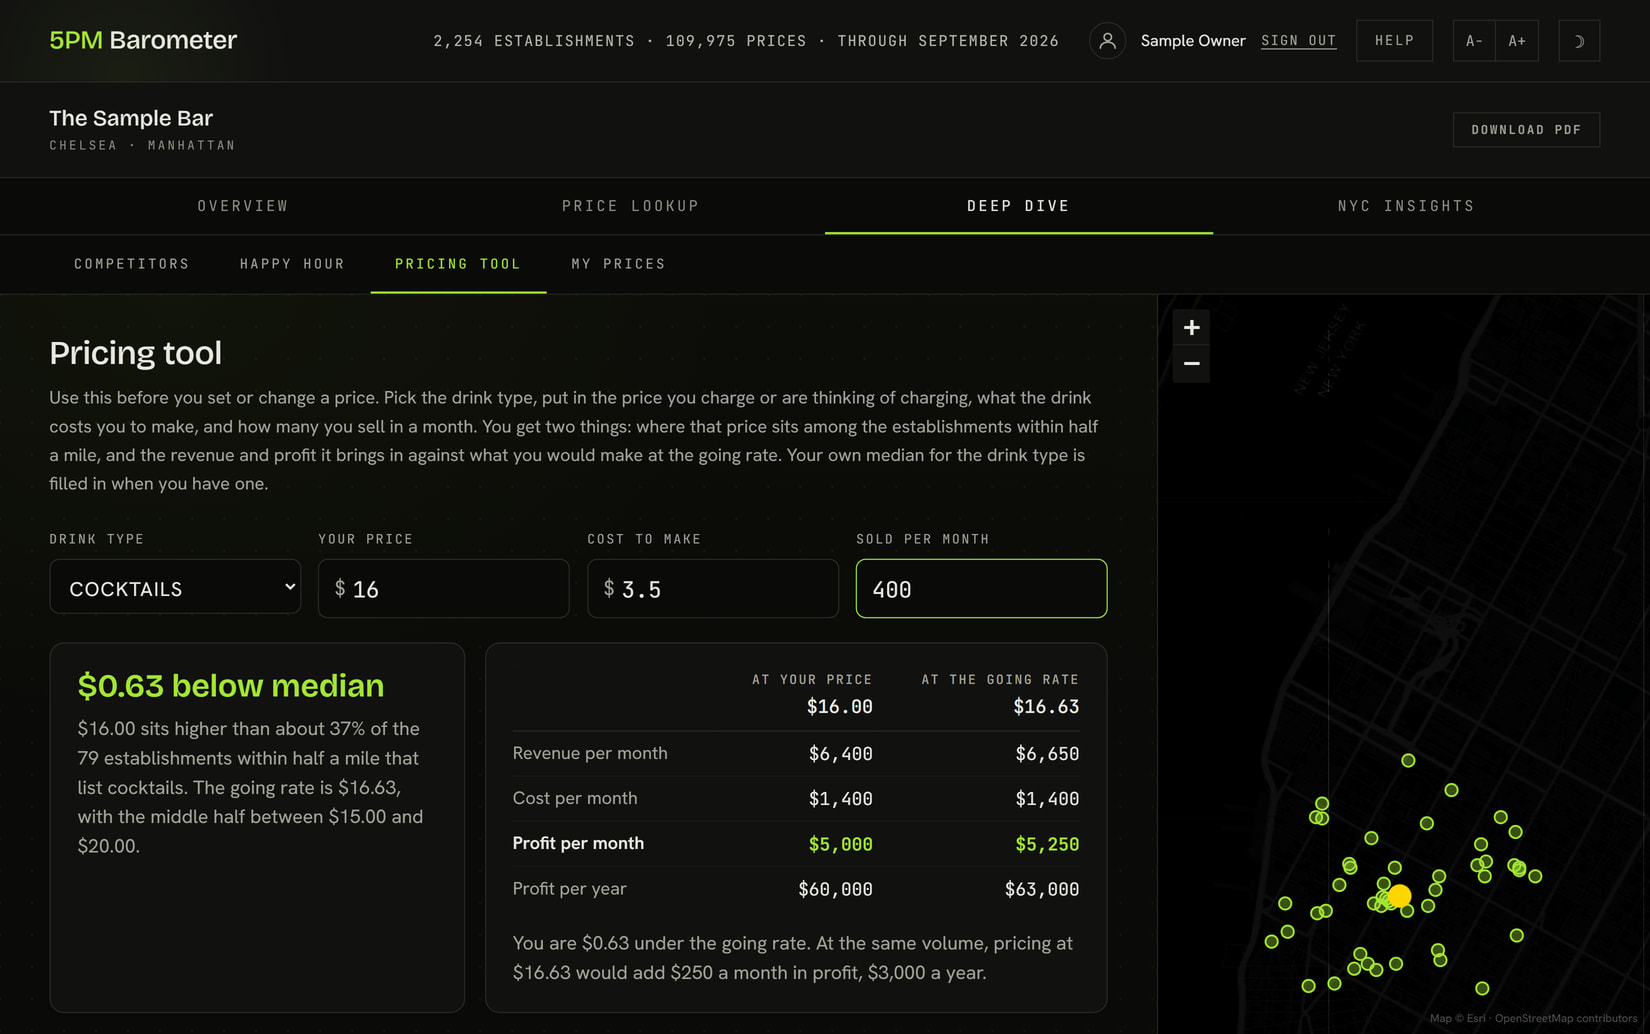Select the Deep Dive tab
1650x1034 pixels.
pyautogui.click(x=1018, y=206)
